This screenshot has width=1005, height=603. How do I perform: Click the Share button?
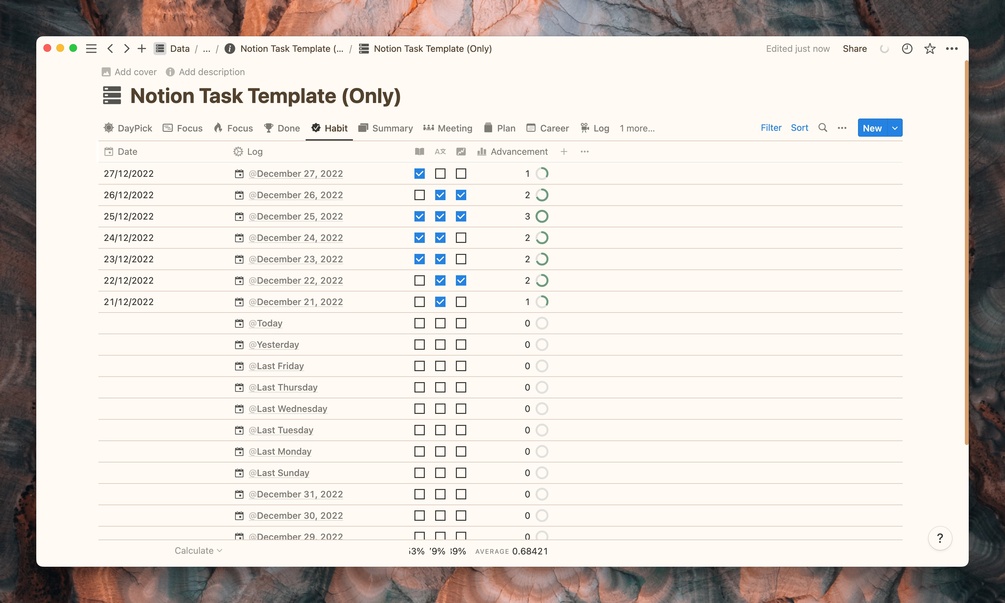click(x=854, y=49)
